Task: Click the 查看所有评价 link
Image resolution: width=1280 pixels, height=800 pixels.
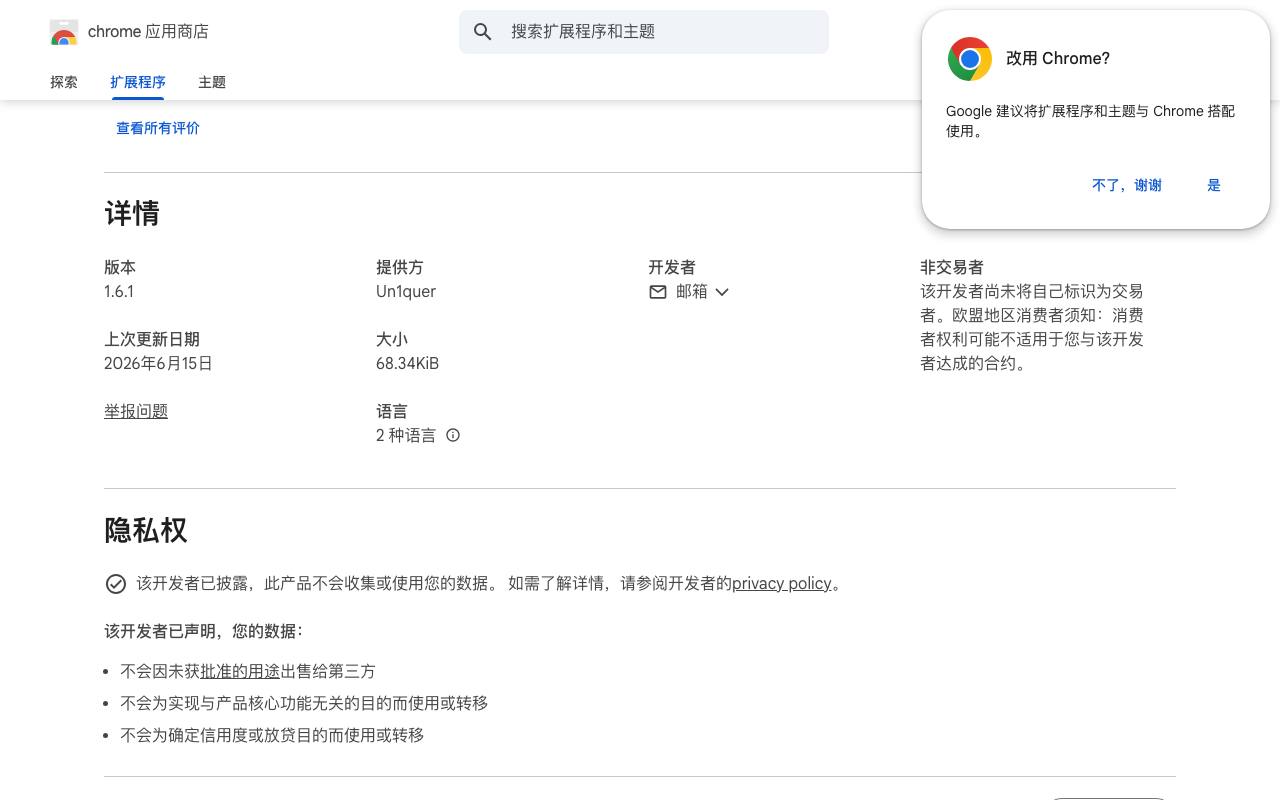Action: (x=158, y=128)
